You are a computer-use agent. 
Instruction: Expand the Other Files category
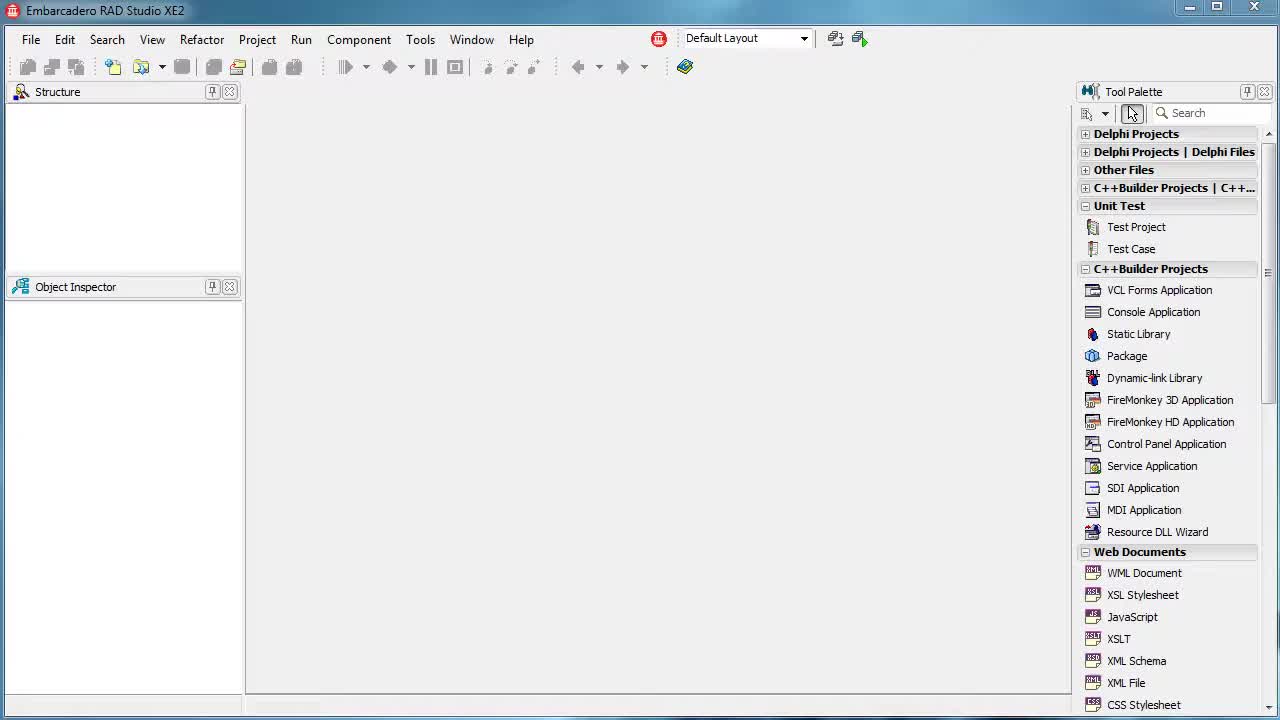tap(1085, 170)
